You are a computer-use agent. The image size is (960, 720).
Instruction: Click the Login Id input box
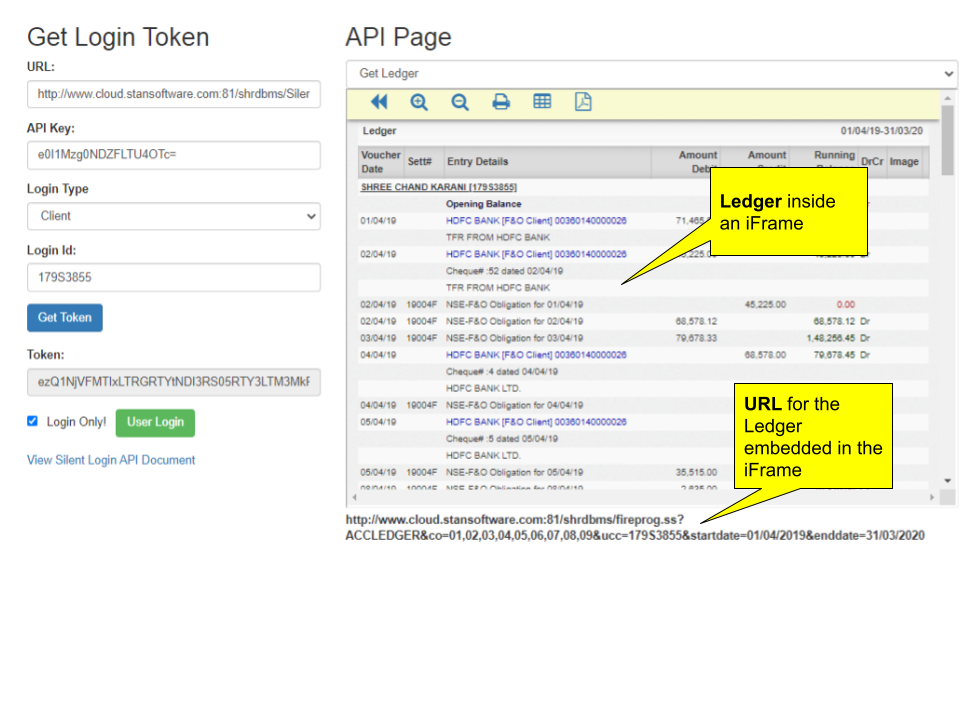click(x=173, y=277)
